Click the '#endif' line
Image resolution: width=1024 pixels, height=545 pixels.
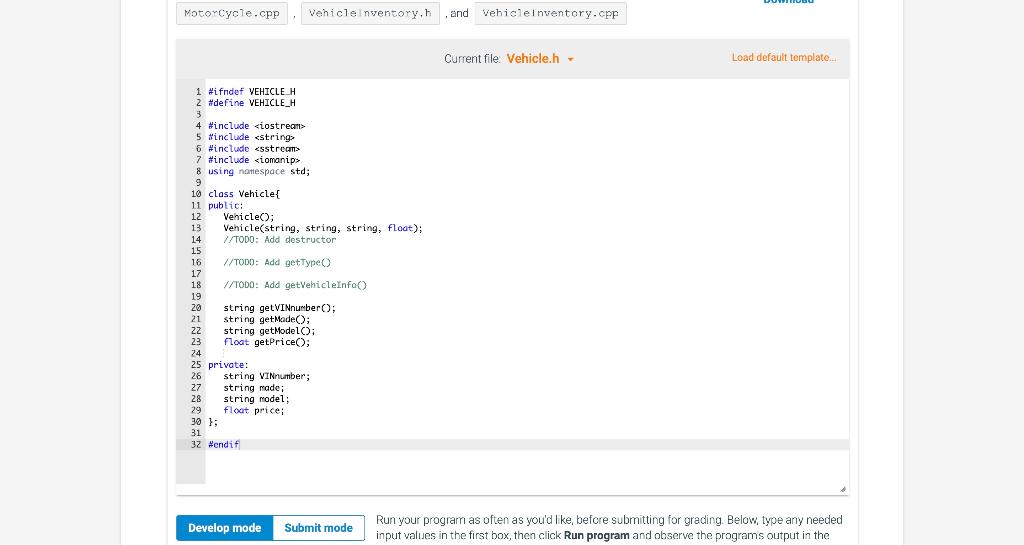tap(223, 444)
